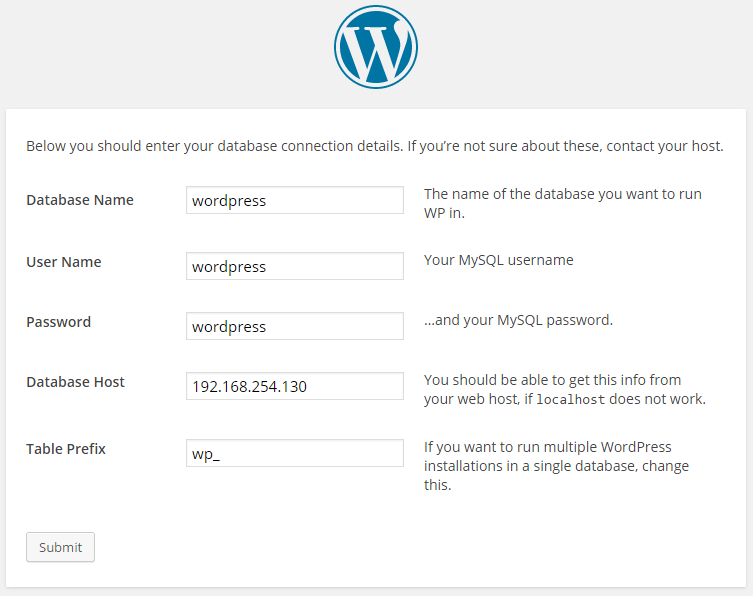The image size is (753, 596).
Task: Click into the Database Name field
Action: tap(295, 200)
